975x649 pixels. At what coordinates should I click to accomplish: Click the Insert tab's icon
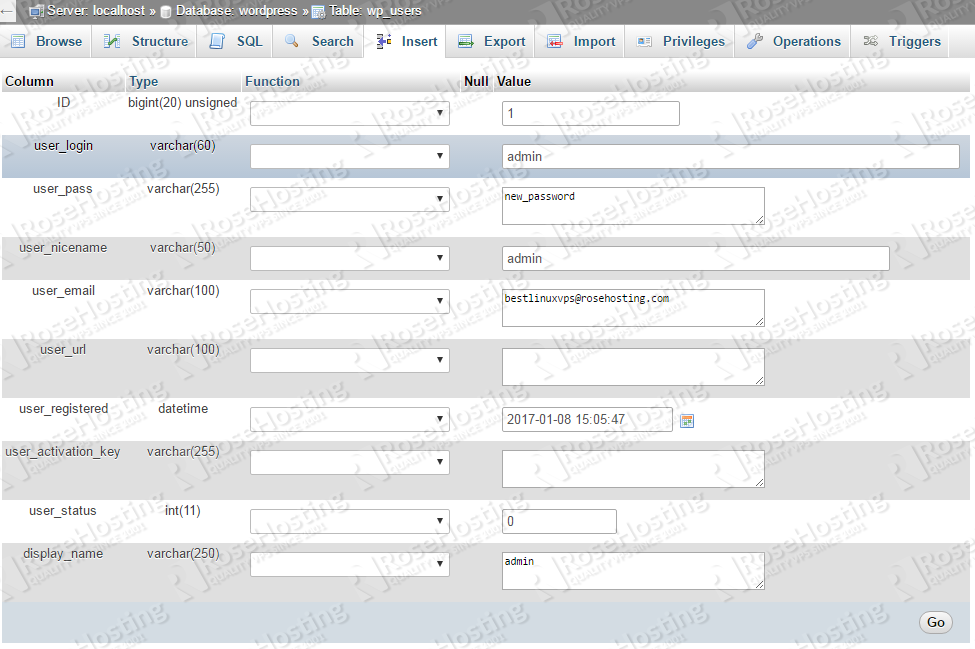pyautogui.click(x=384, y=41)
